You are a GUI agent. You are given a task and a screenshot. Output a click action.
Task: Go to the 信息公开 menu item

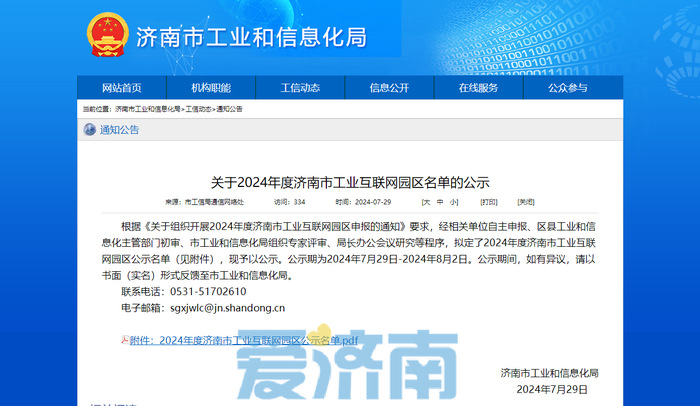[389, 88]
